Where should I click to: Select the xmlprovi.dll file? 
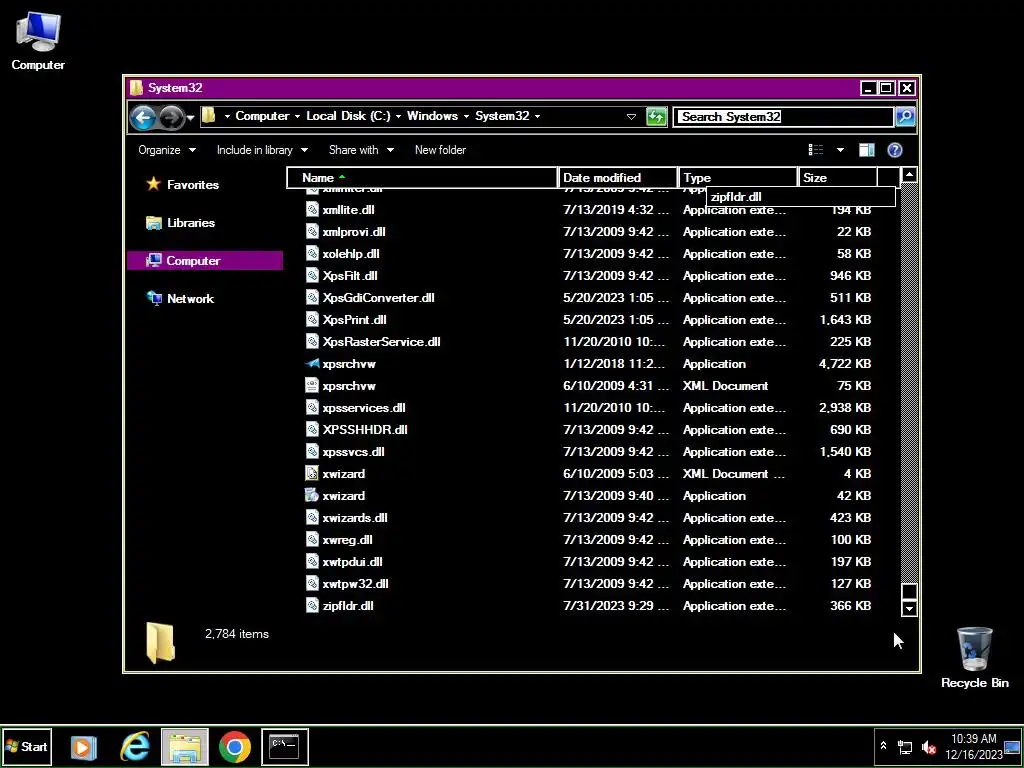coord(353,232)
